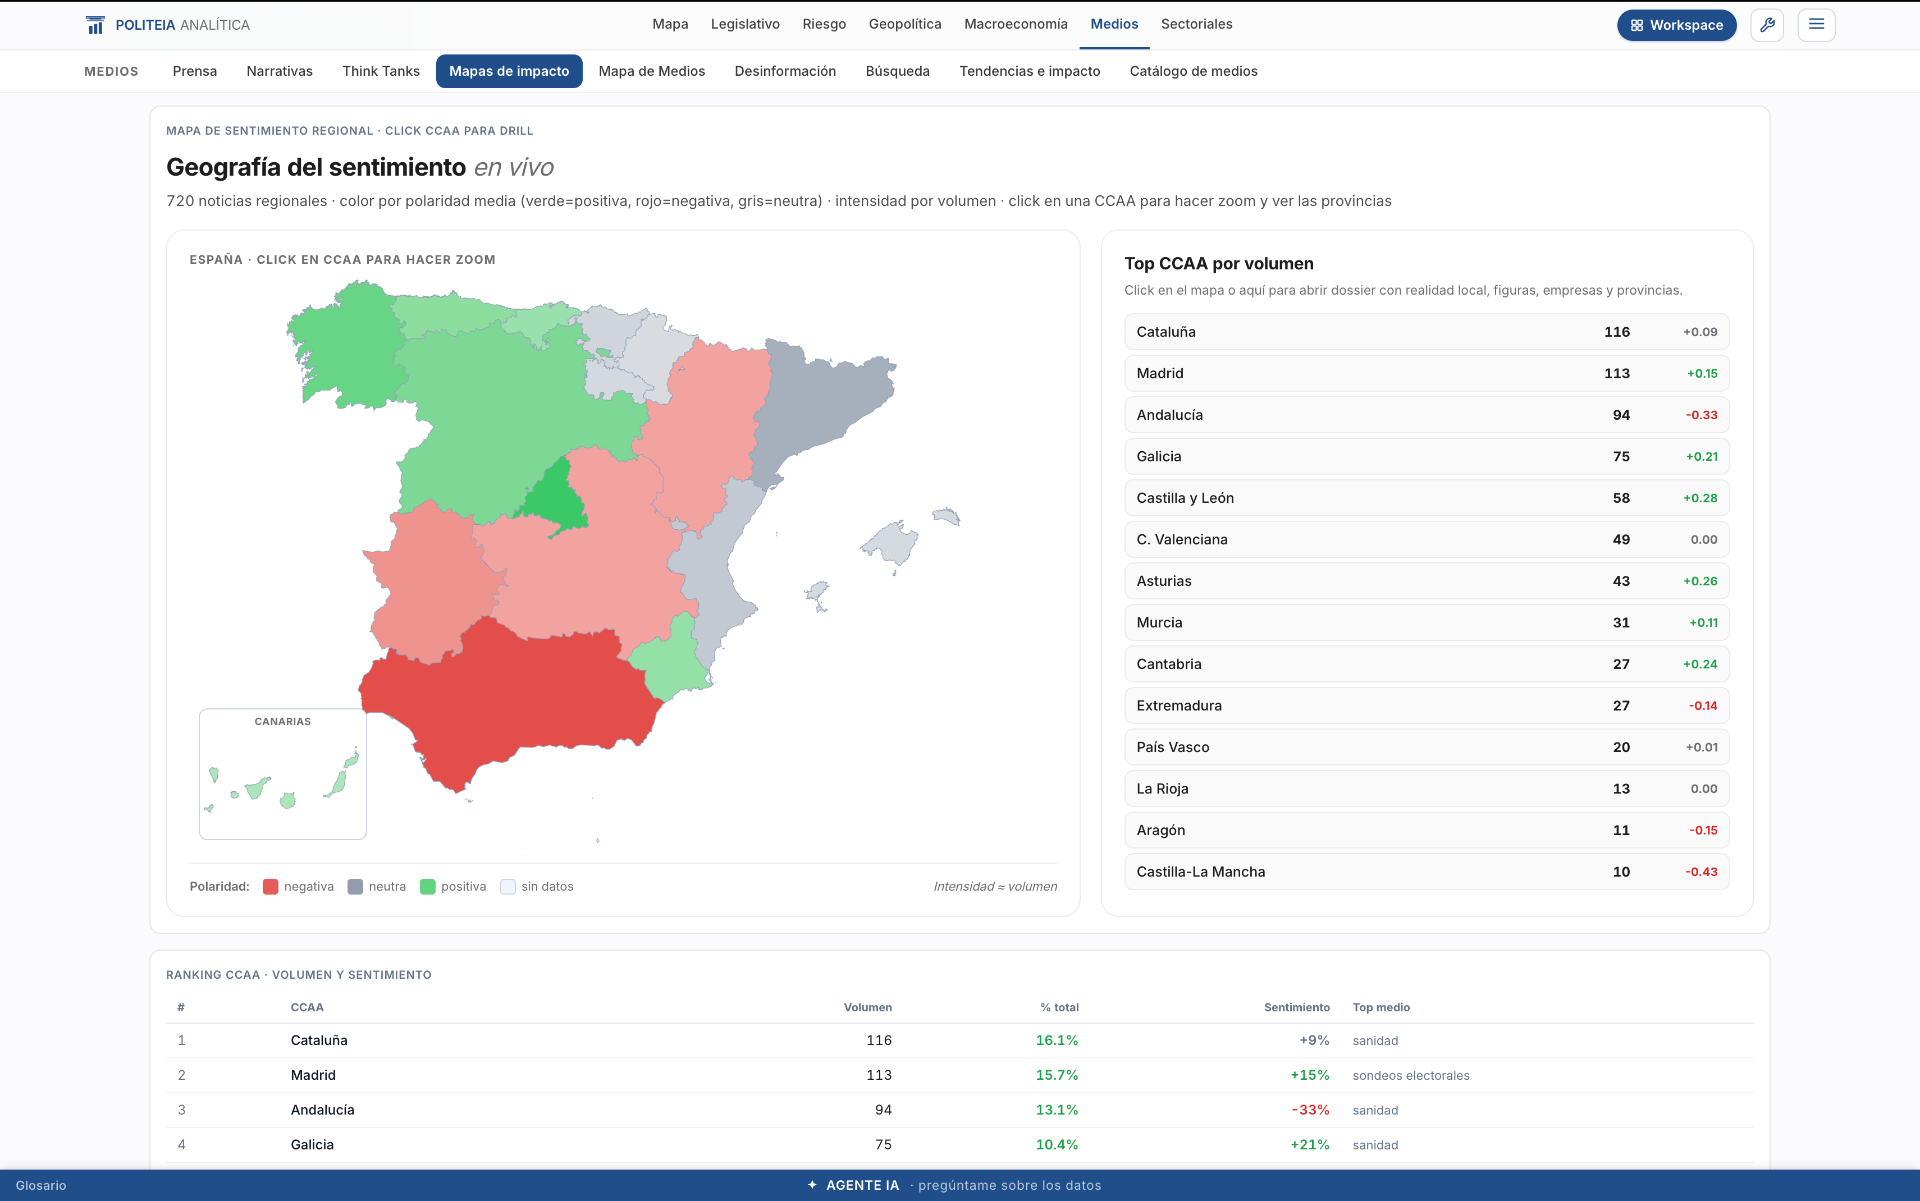1920x1201 pixels.
Task: Open the Narrativas tab
Action: [x=280, y=71]
